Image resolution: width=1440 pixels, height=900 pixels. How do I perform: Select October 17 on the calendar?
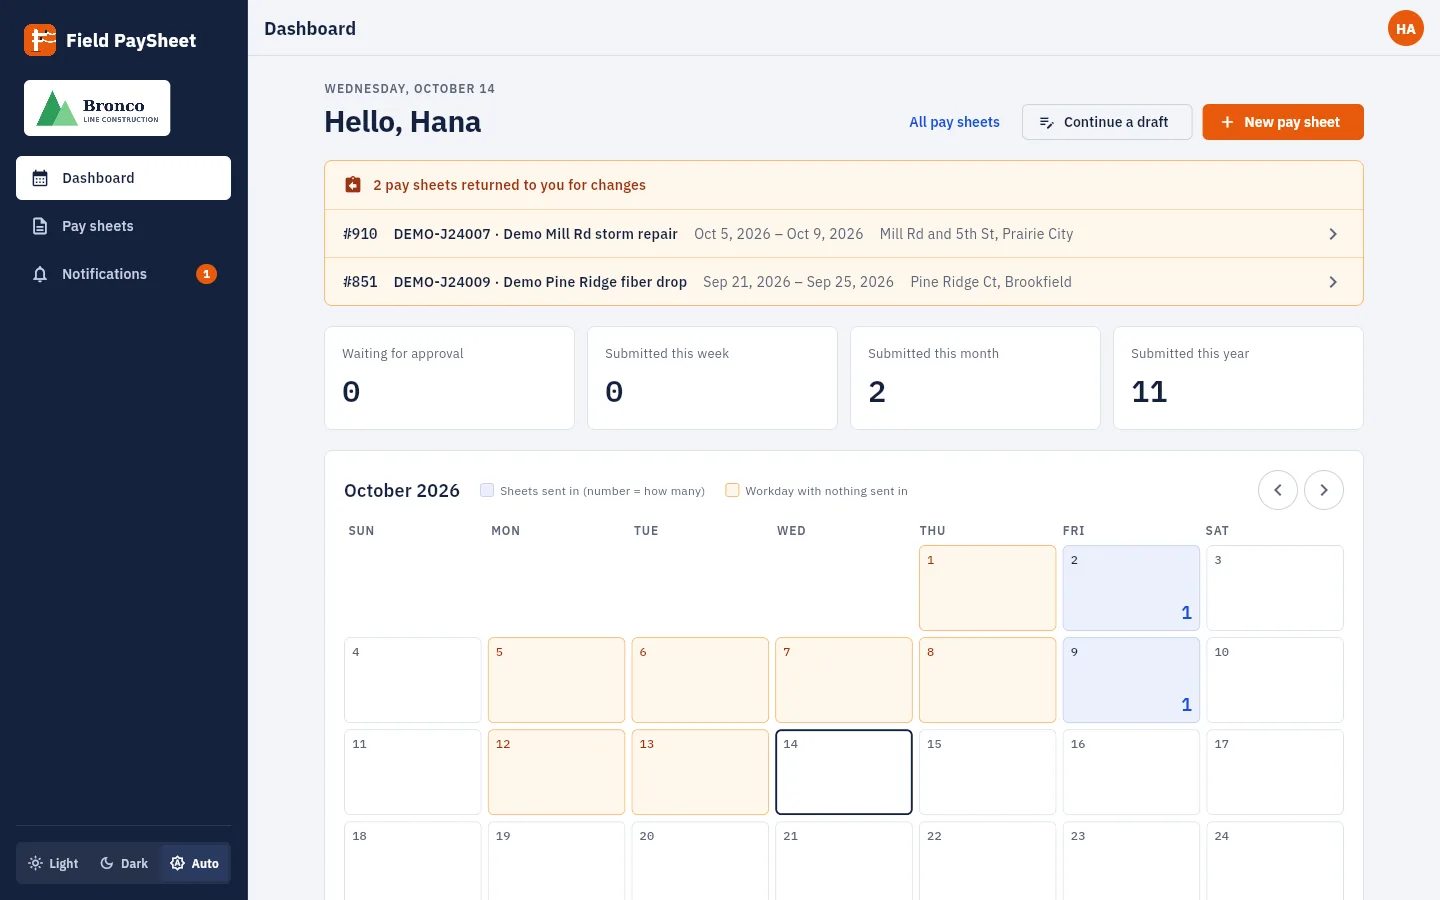pyautogui.click(x=1275, y=772)
